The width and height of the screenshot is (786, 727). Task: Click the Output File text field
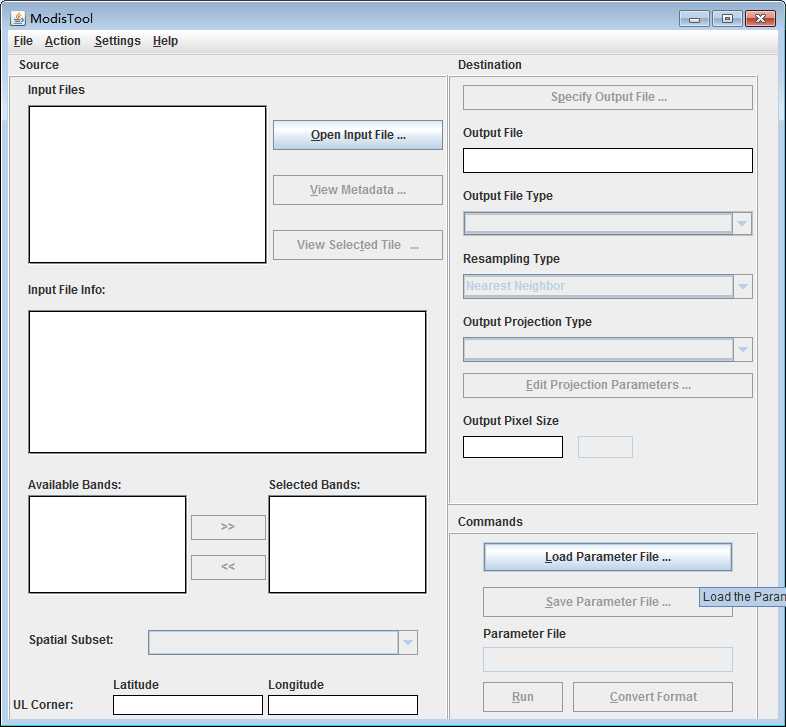[608, 160]
